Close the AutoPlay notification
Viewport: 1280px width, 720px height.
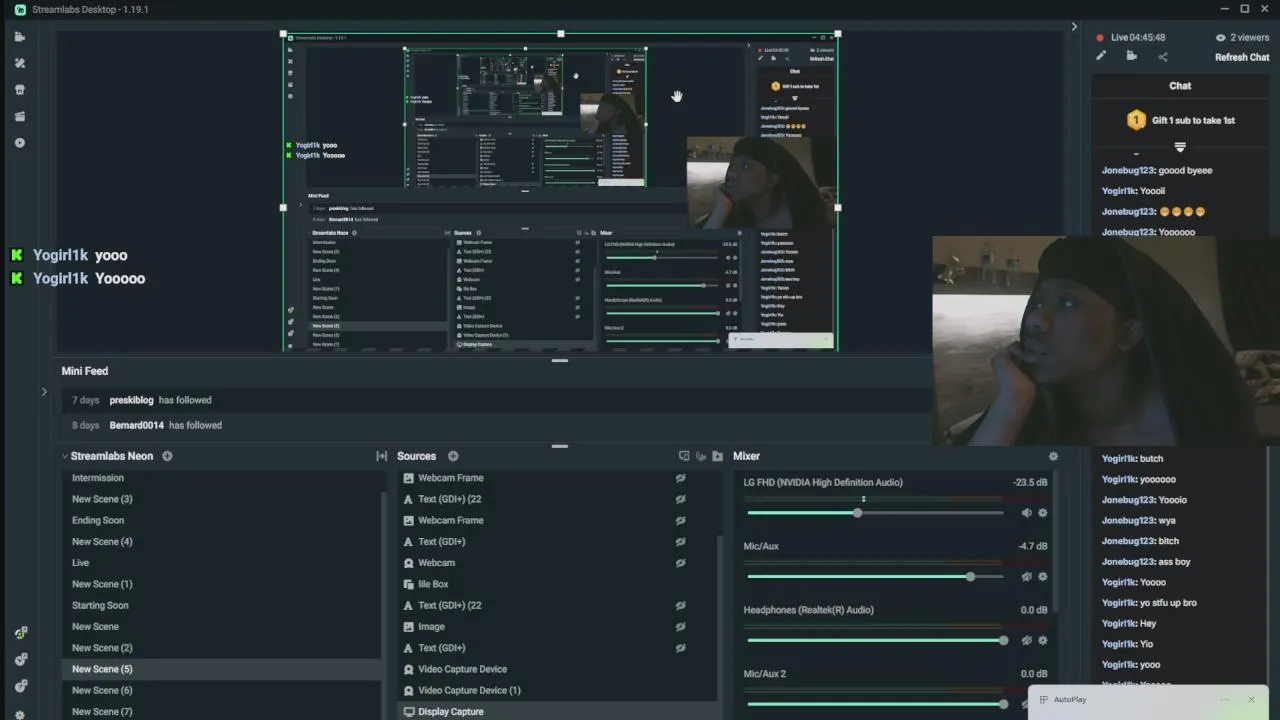pyautogui.click(x=1251, y=699)
